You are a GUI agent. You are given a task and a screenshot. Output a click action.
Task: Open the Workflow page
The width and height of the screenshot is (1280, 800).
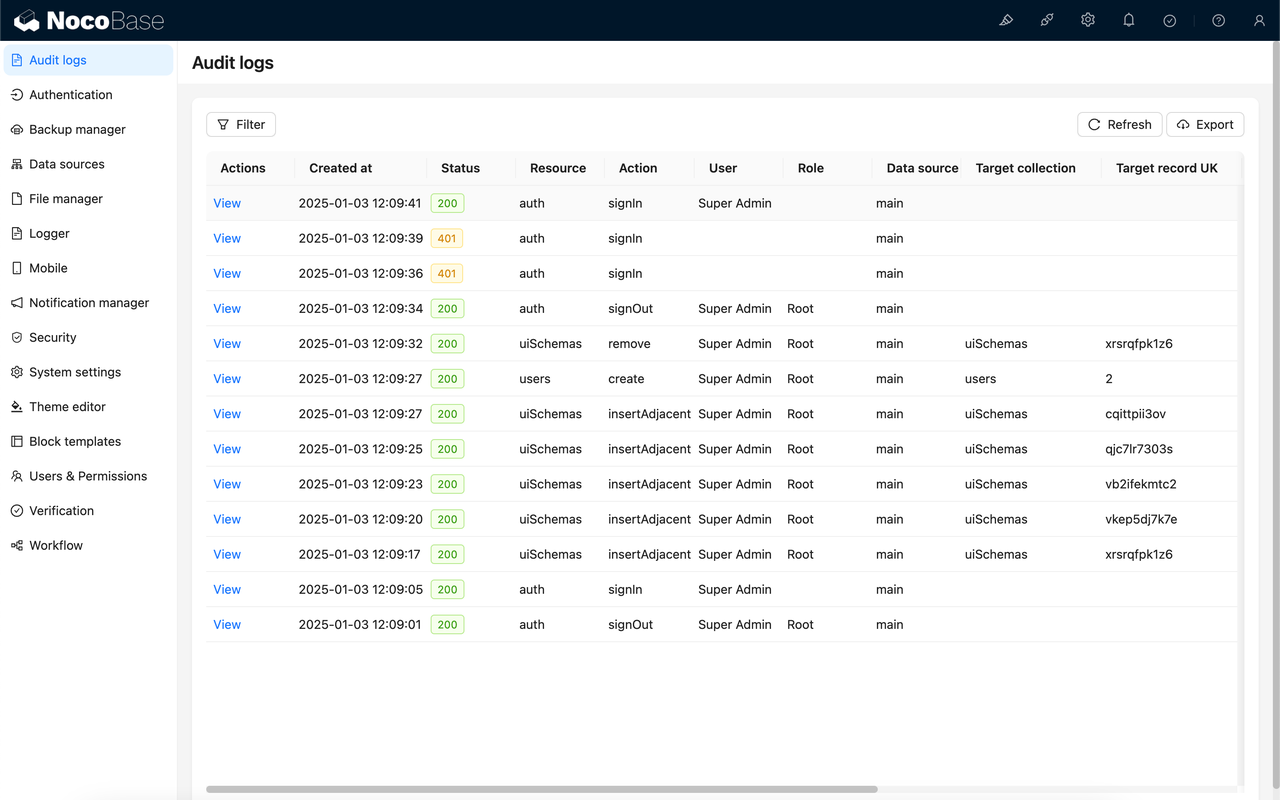coord(88,545)
